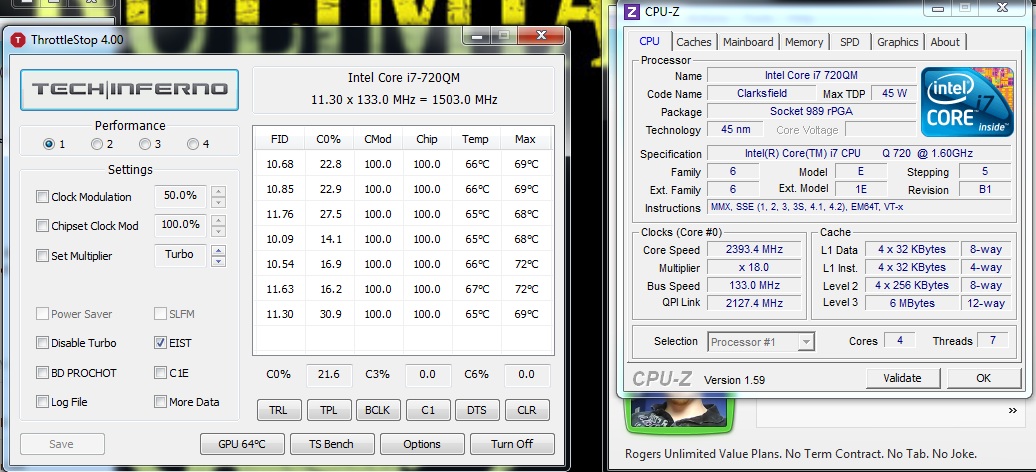Open the About tab
The width and height of the screenshot is (1036, 472).
(x=945, y=42)
